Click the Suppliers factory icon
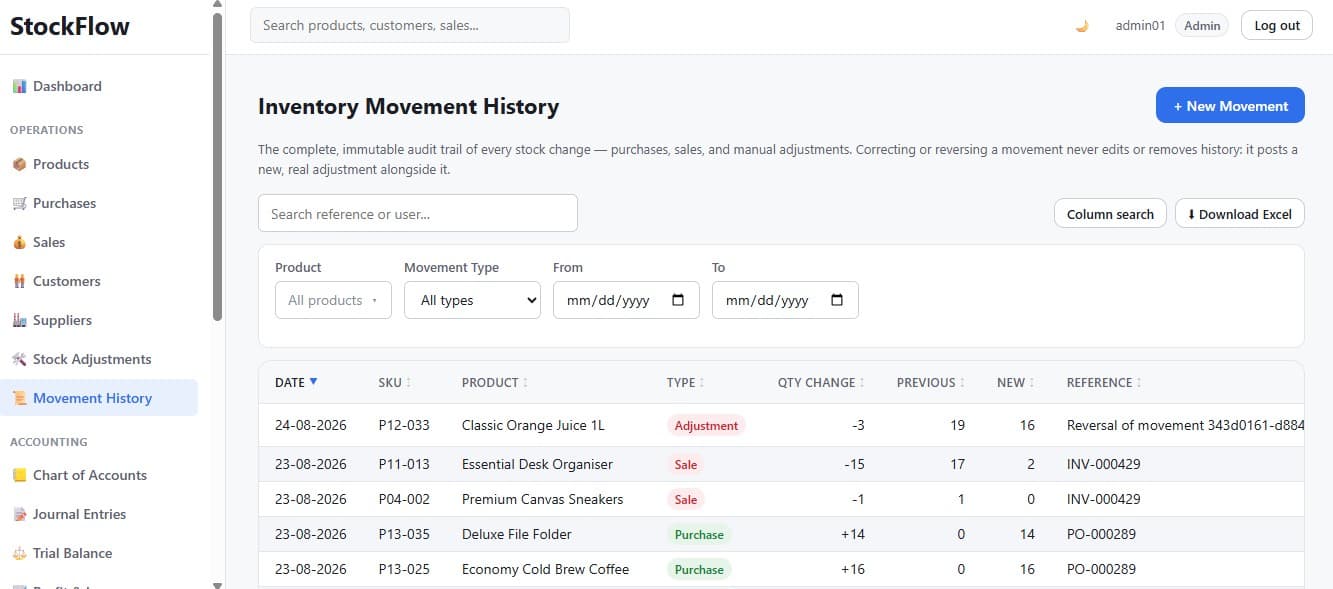The image size is (1333, 589). (x=19, y=320)
